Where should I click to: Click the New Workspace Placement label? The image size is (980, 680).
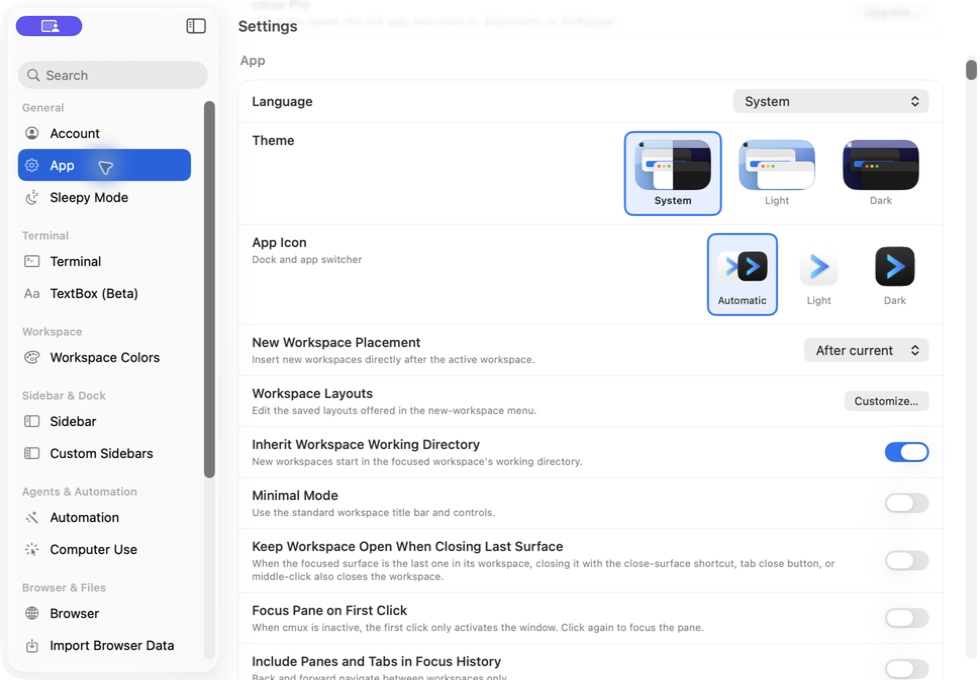pos(336,342)
